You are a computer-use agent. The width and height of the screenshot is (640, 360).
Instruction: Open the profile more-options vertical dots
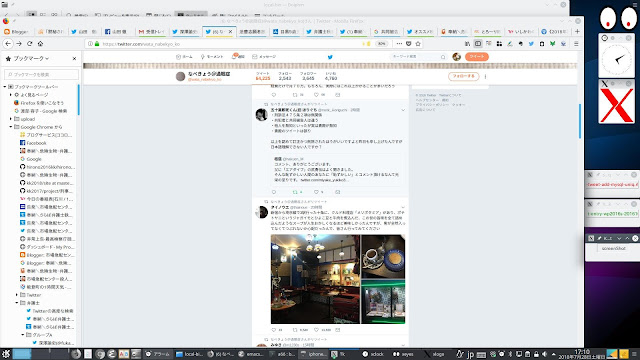(485, 76)
